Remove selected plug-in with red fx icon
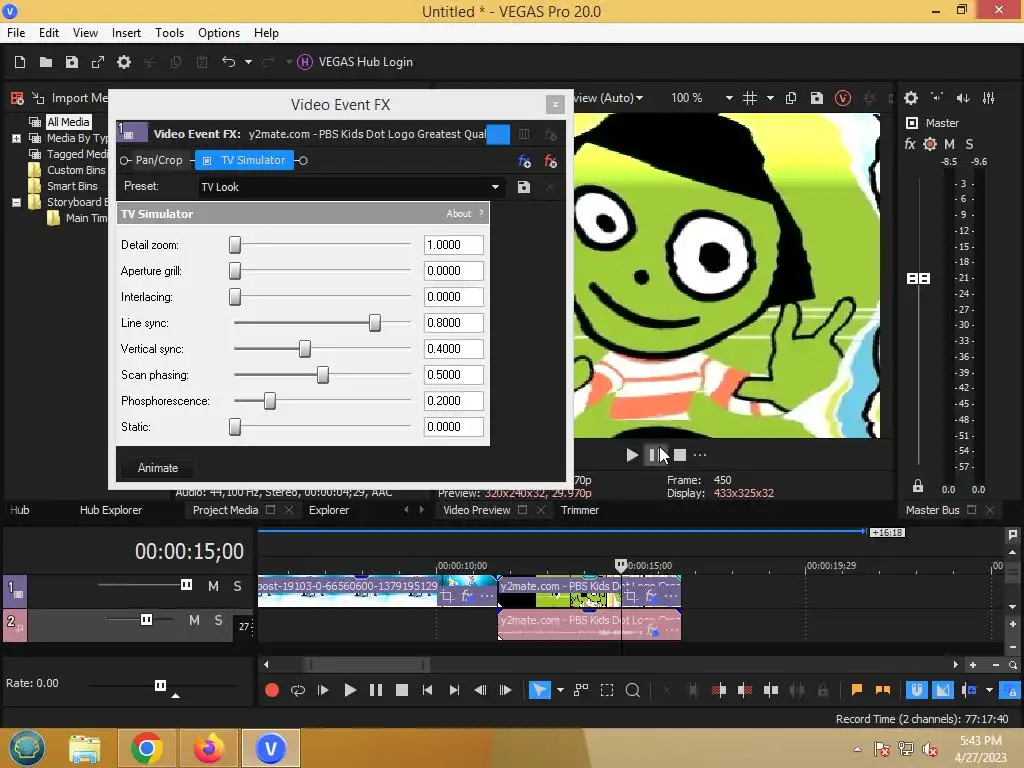Viewport: 1024px width, 768px height. coord(551,161)
